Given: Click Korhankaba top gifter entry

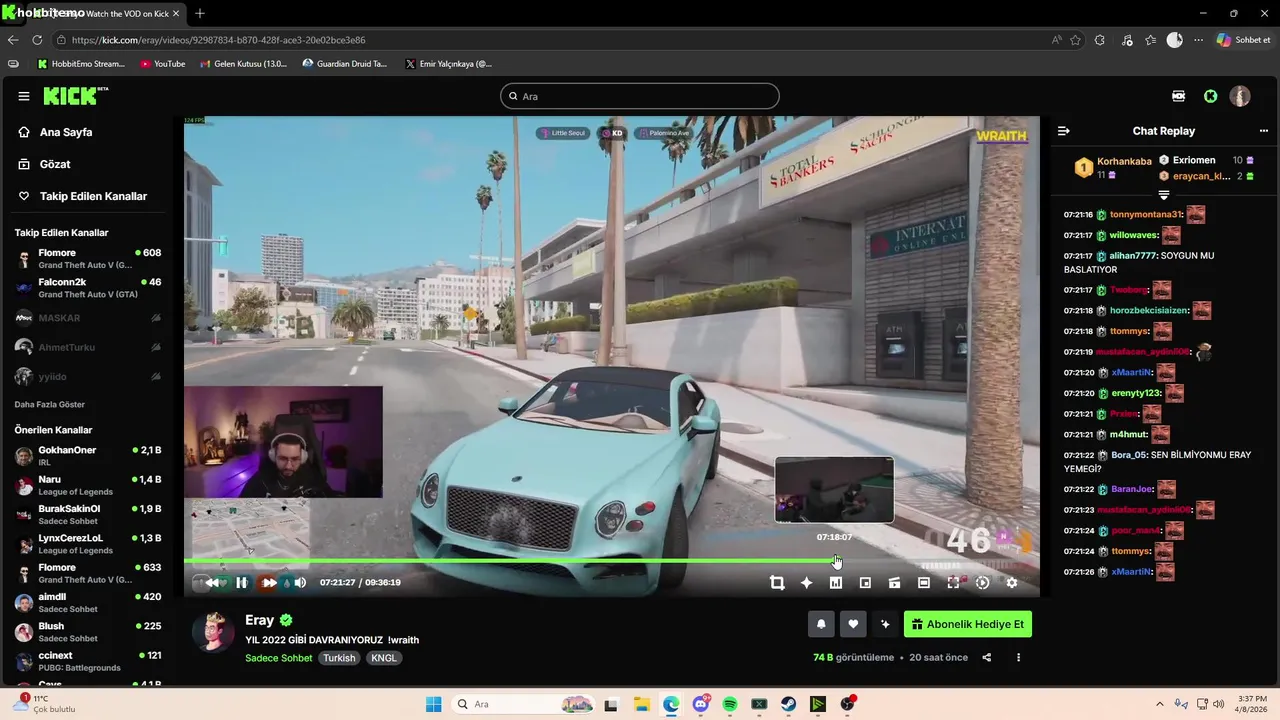Looking at the screenshot, I should [1113, 167].
